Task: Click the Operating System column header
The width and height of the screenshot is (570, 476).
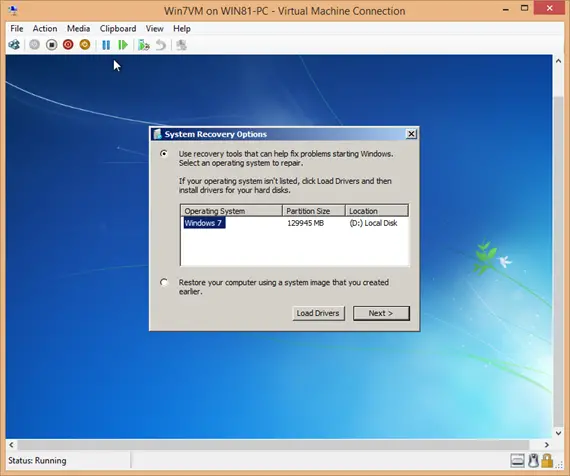Action: point(231,211)
